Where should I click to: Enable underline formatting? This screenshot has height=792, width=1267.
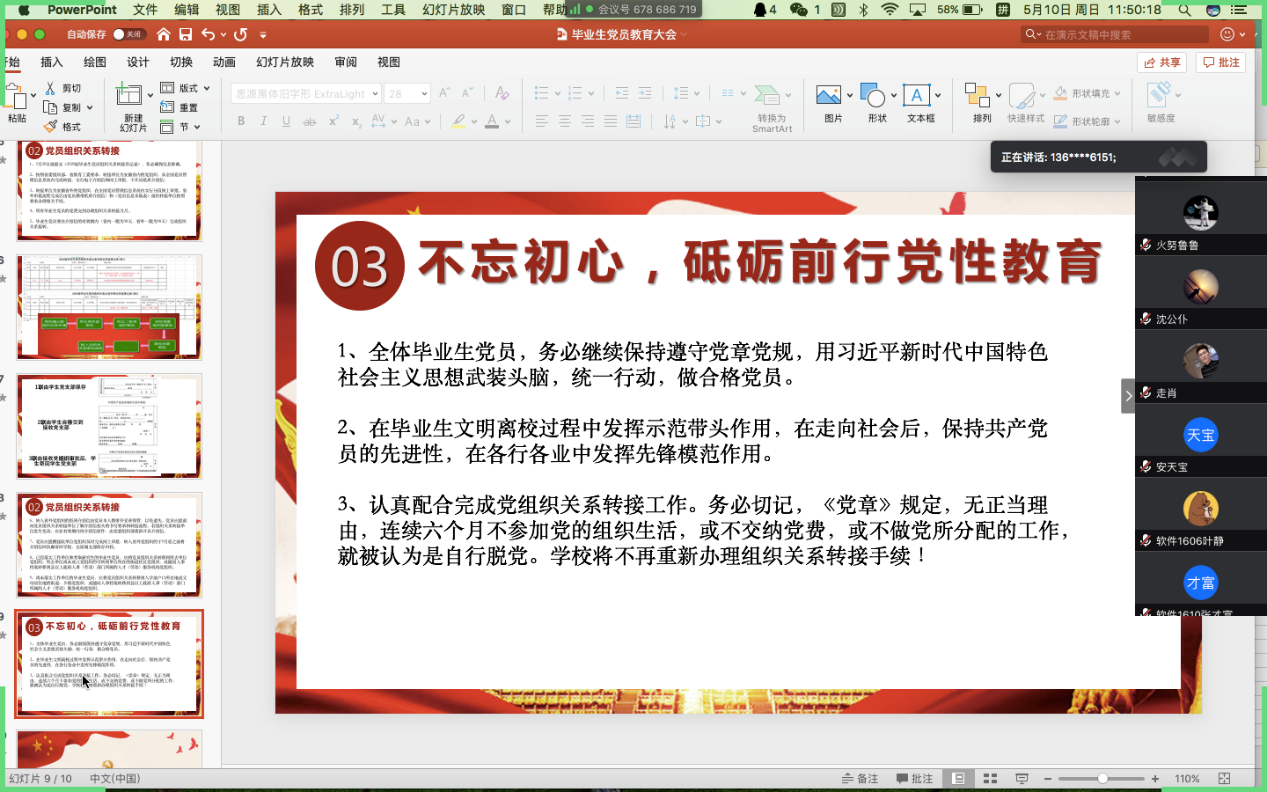tap(284, 119)
